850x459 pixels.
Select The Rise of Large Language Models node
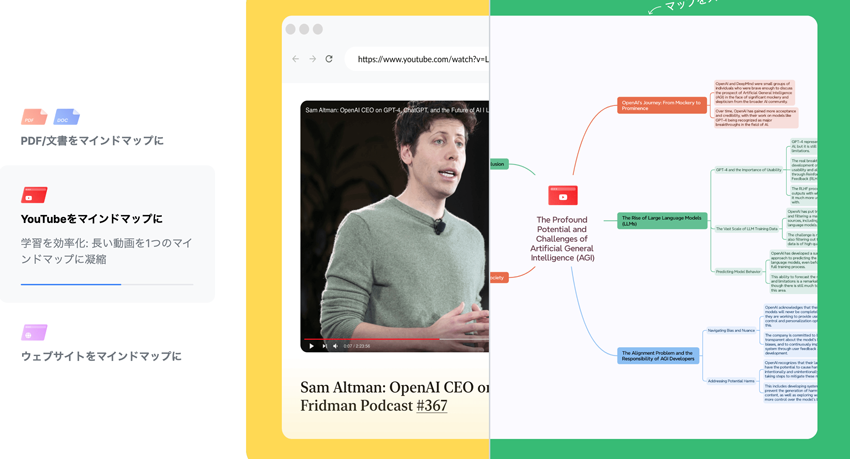[661, 220]
